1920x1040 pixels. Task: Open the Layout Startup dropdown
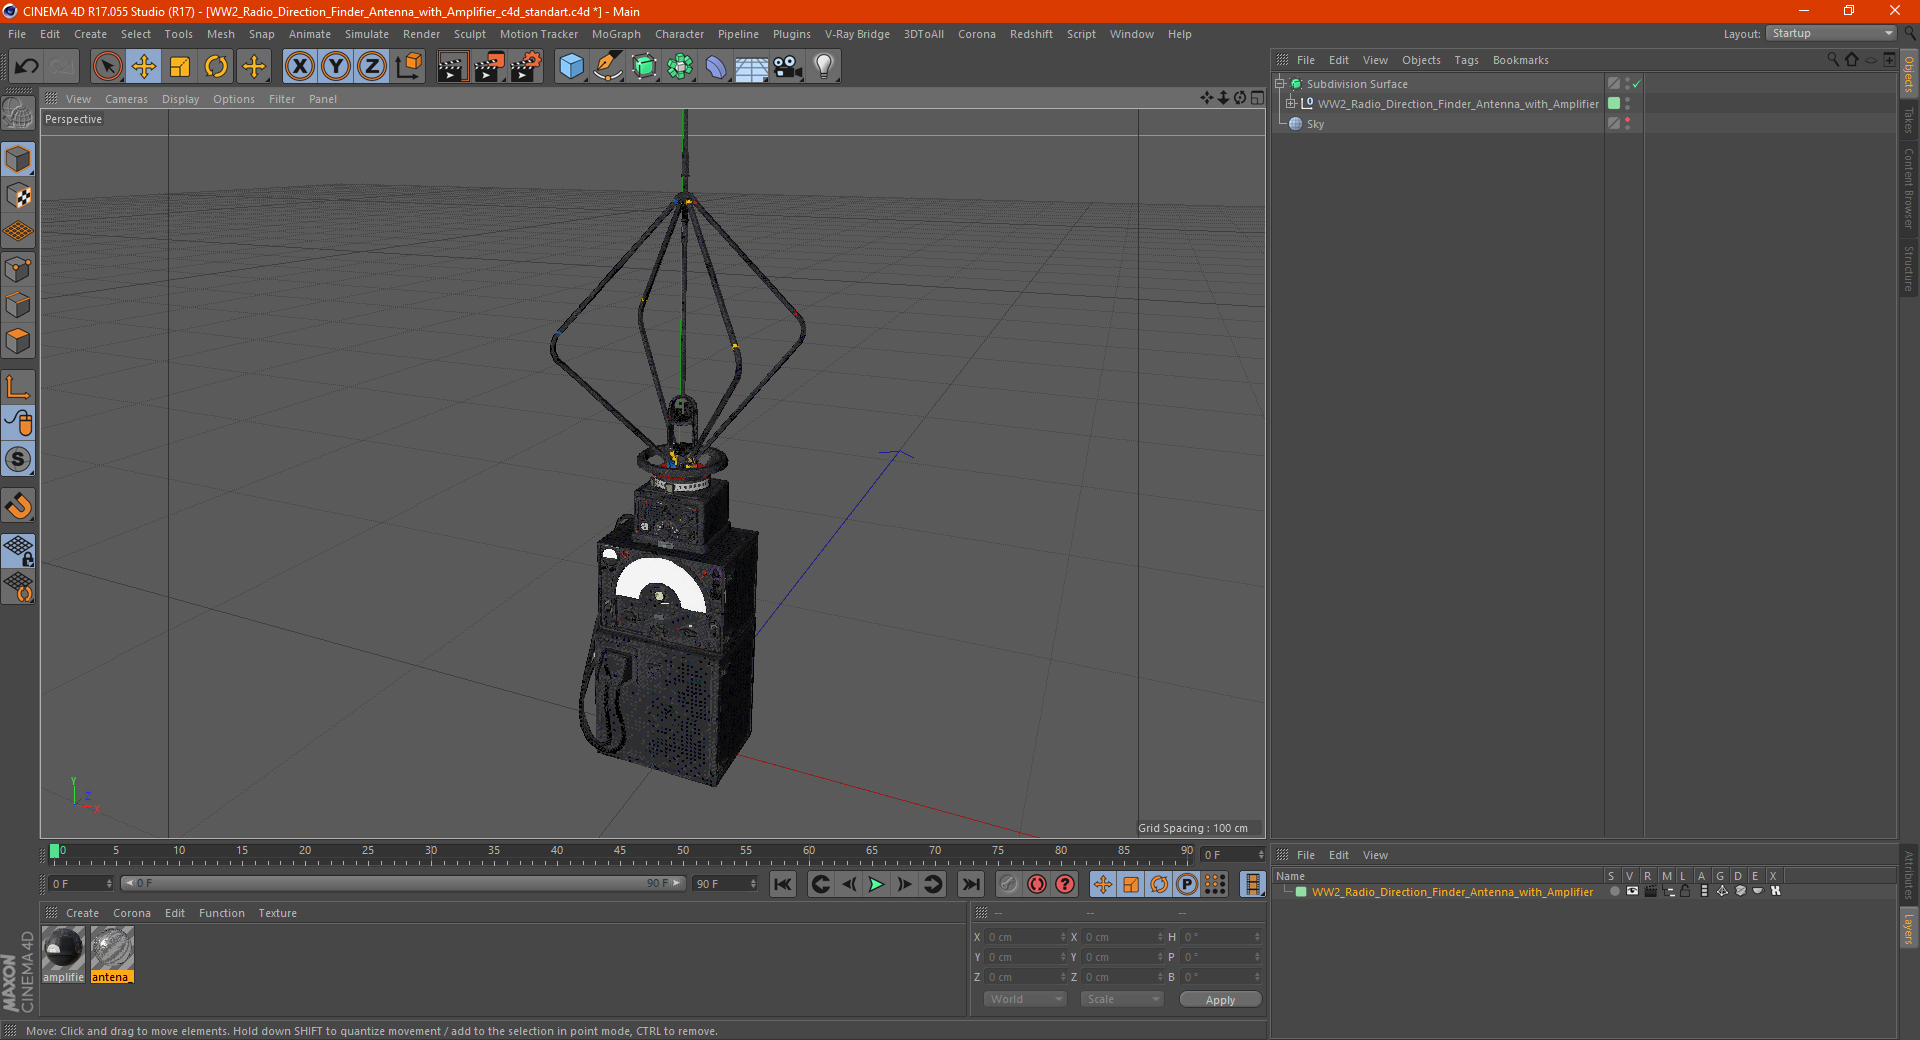(1831, 33)
